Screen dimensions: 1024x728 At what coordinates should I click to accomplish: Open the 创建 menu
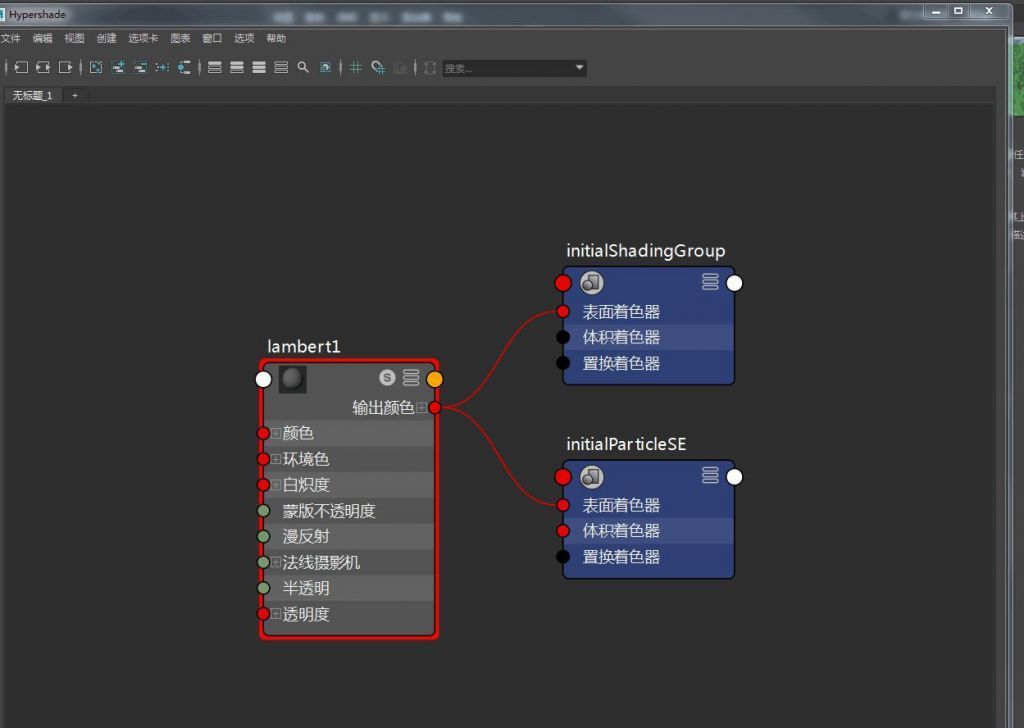(106, 39)
